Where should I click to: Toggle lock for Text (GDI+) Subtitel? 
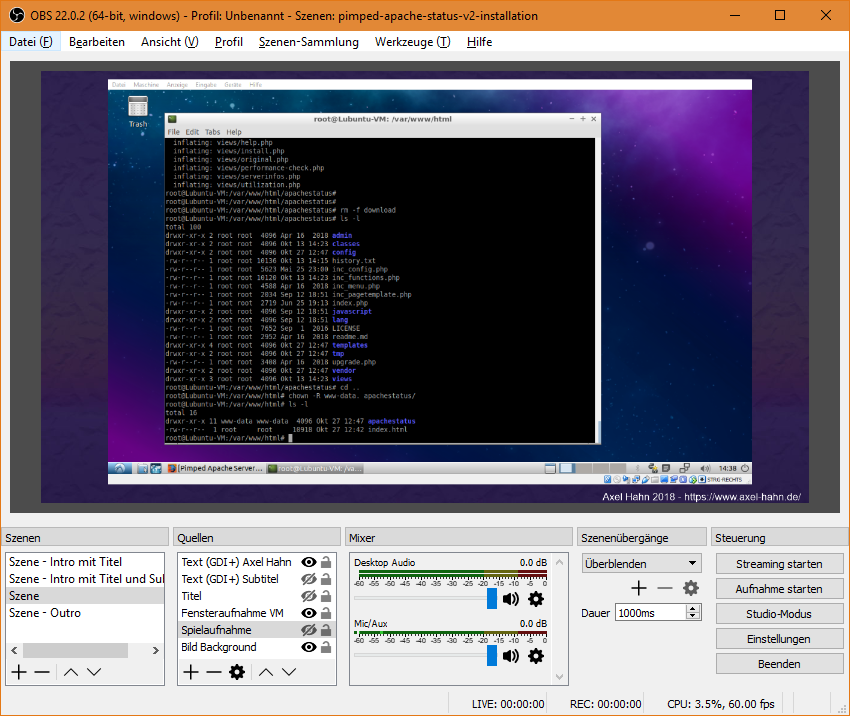[326, 579]
